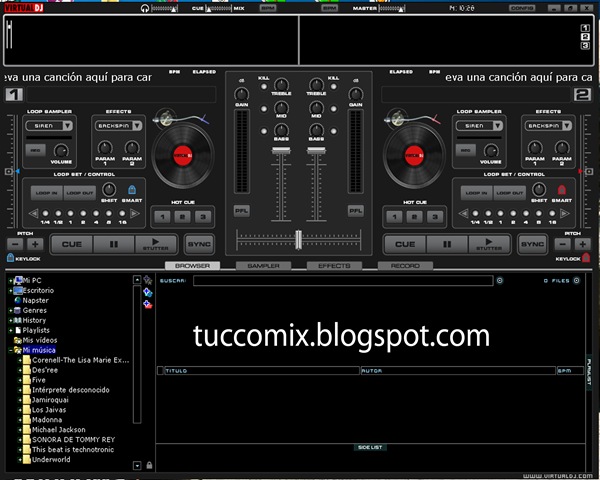Click the pause button on deck 1
The height and width of the screenshot is (480, 600).
[114, 244]
